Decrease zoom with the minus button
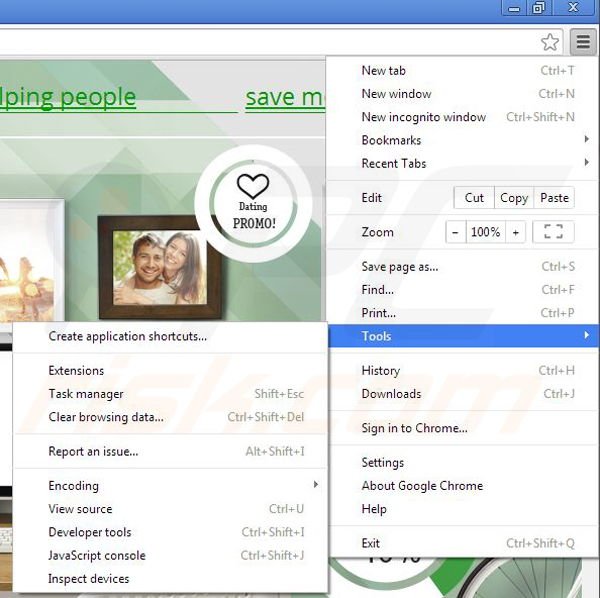600x598 pixels. coord(456,232)
